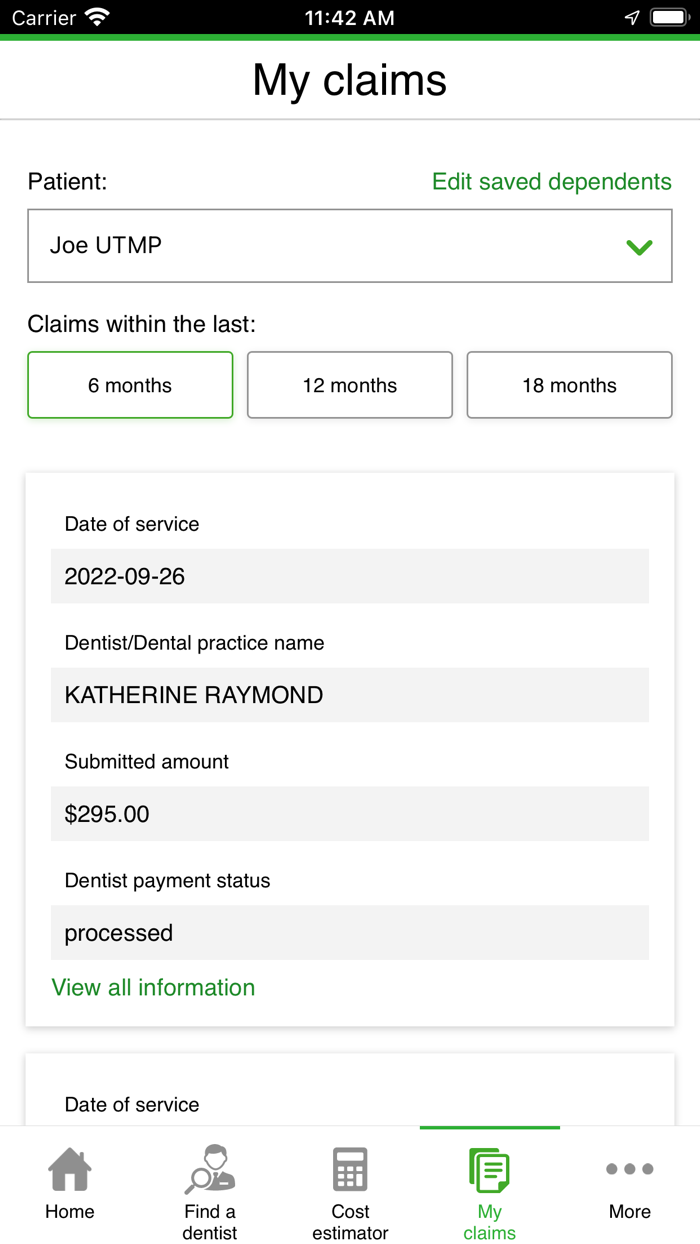This screenshot has height=1244, width=700.
Task: Select the 18 months filter
Action: pos(569,385)
